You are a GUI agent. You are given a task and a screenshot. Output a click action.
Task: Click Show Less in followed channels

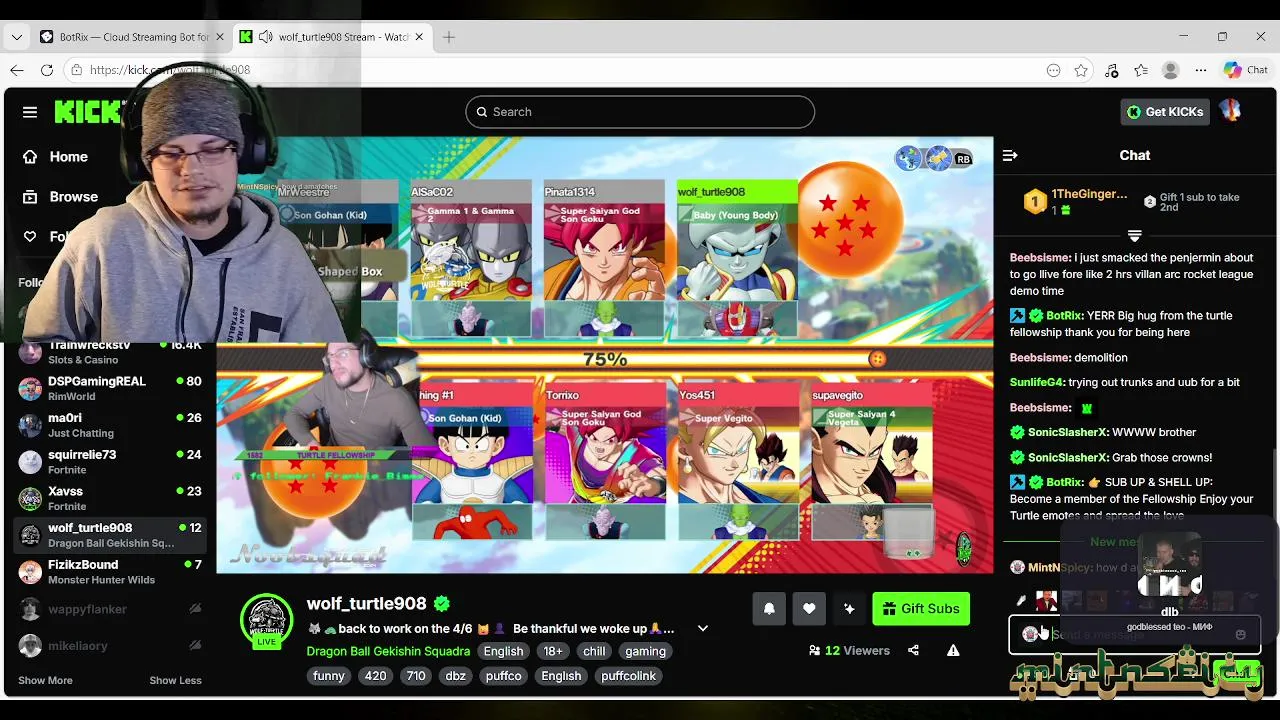[x=175, y=680]
